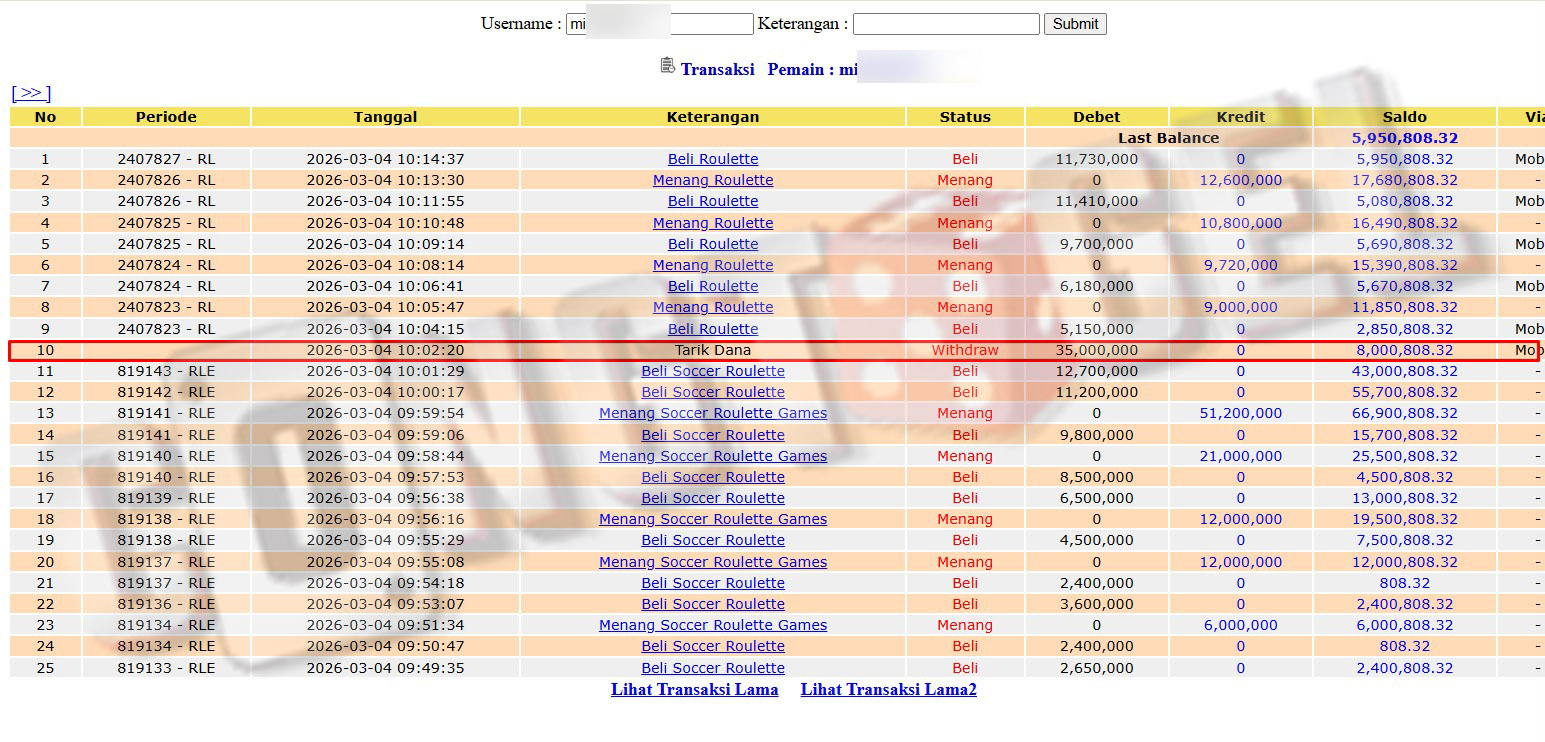Open Beli Roulette link in row 1
The height and width of the screenshot is (742, 1545).
coord(713,159)
